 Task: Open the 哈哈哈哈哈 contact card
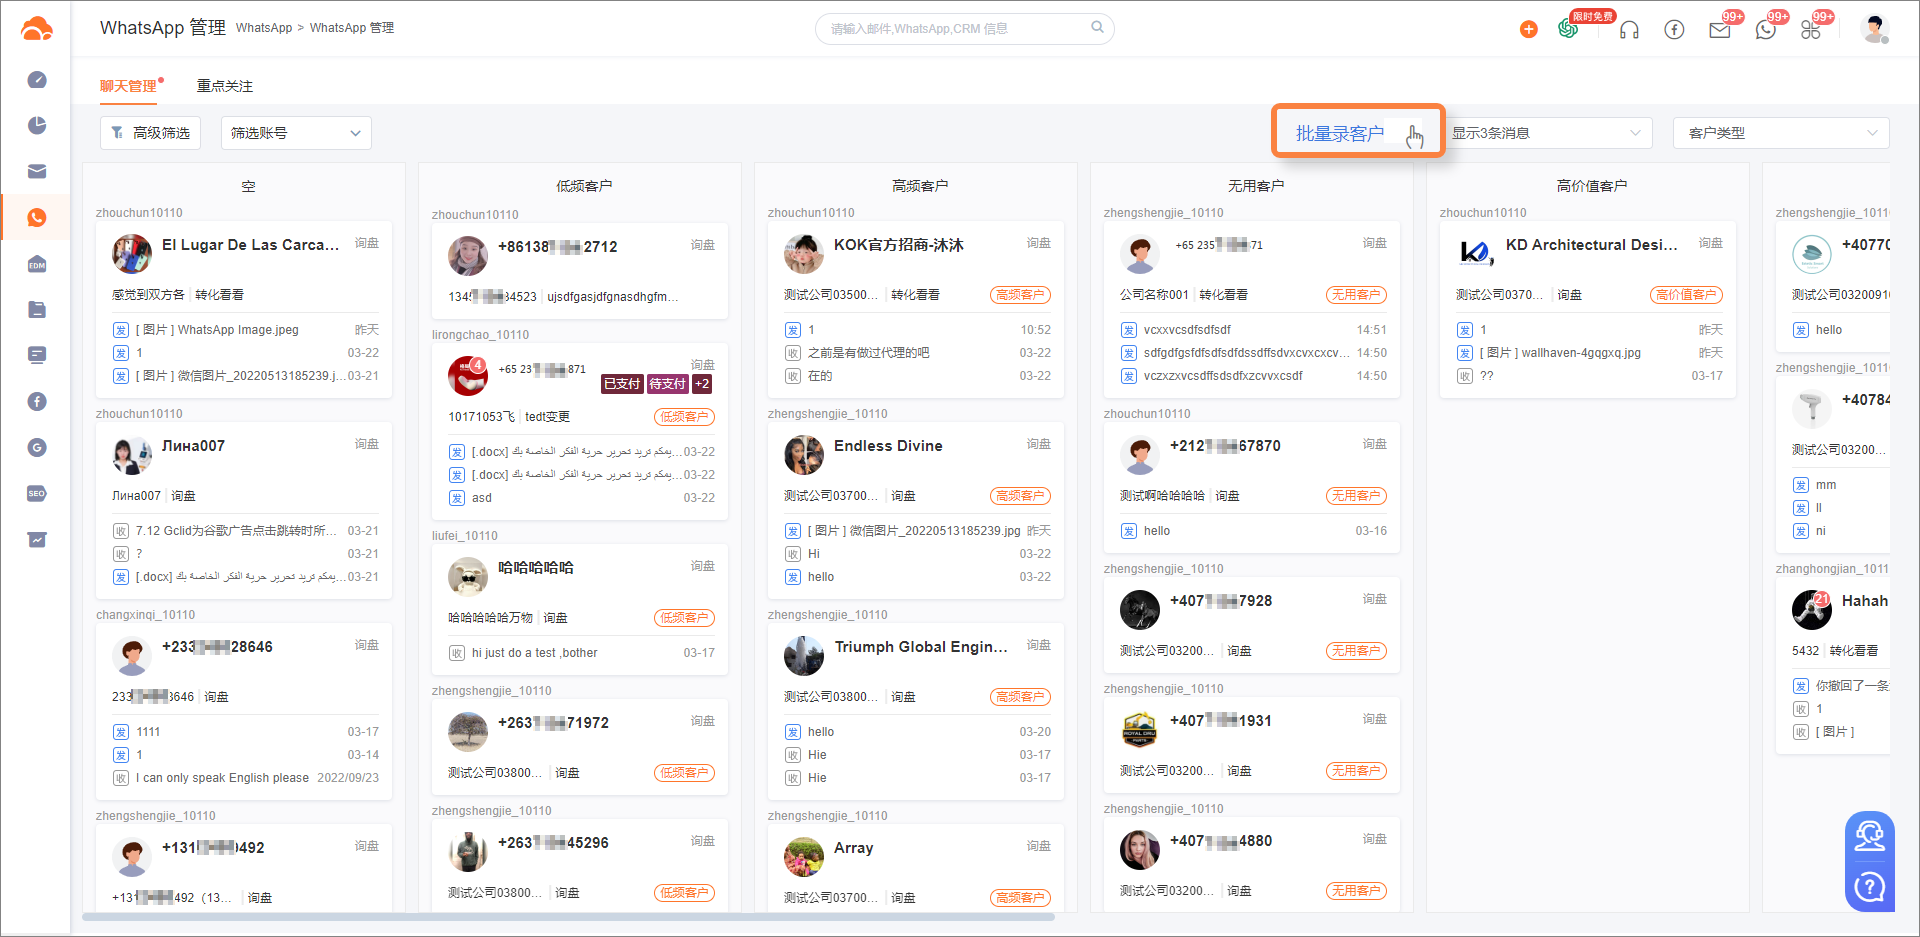tap(580, 610)
